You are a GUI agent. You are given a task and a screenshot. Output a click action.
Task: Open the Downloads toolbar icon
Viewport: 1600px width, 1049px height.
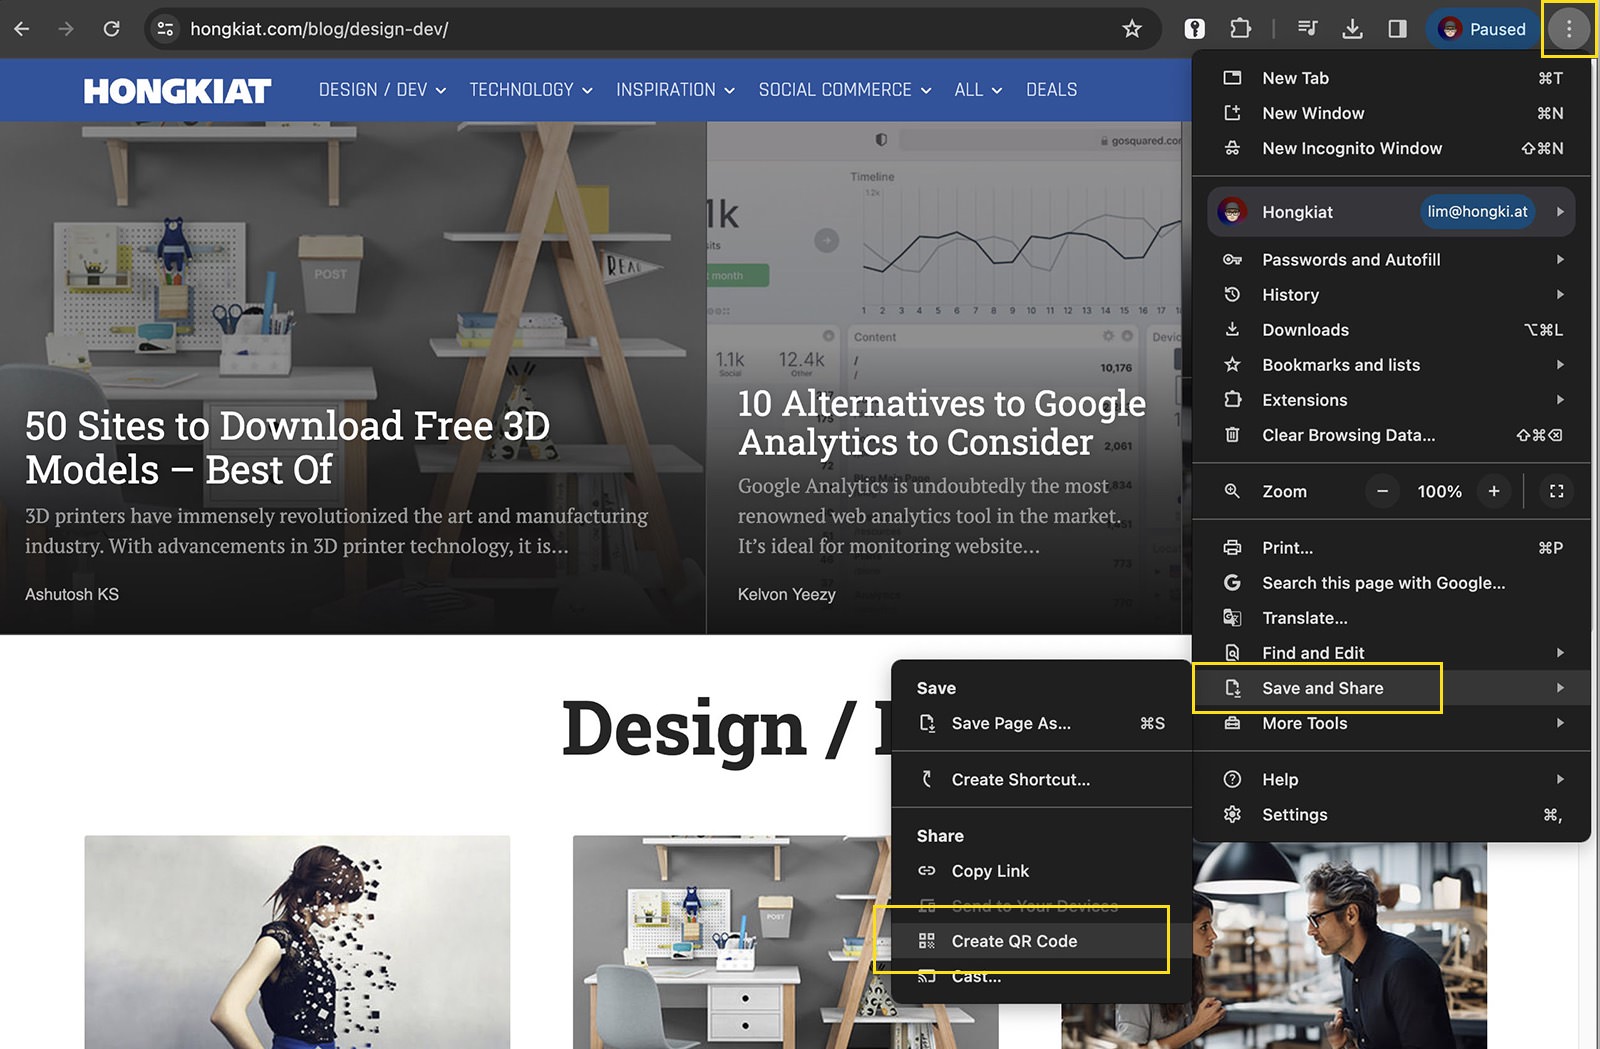(x=1352, y=29)
